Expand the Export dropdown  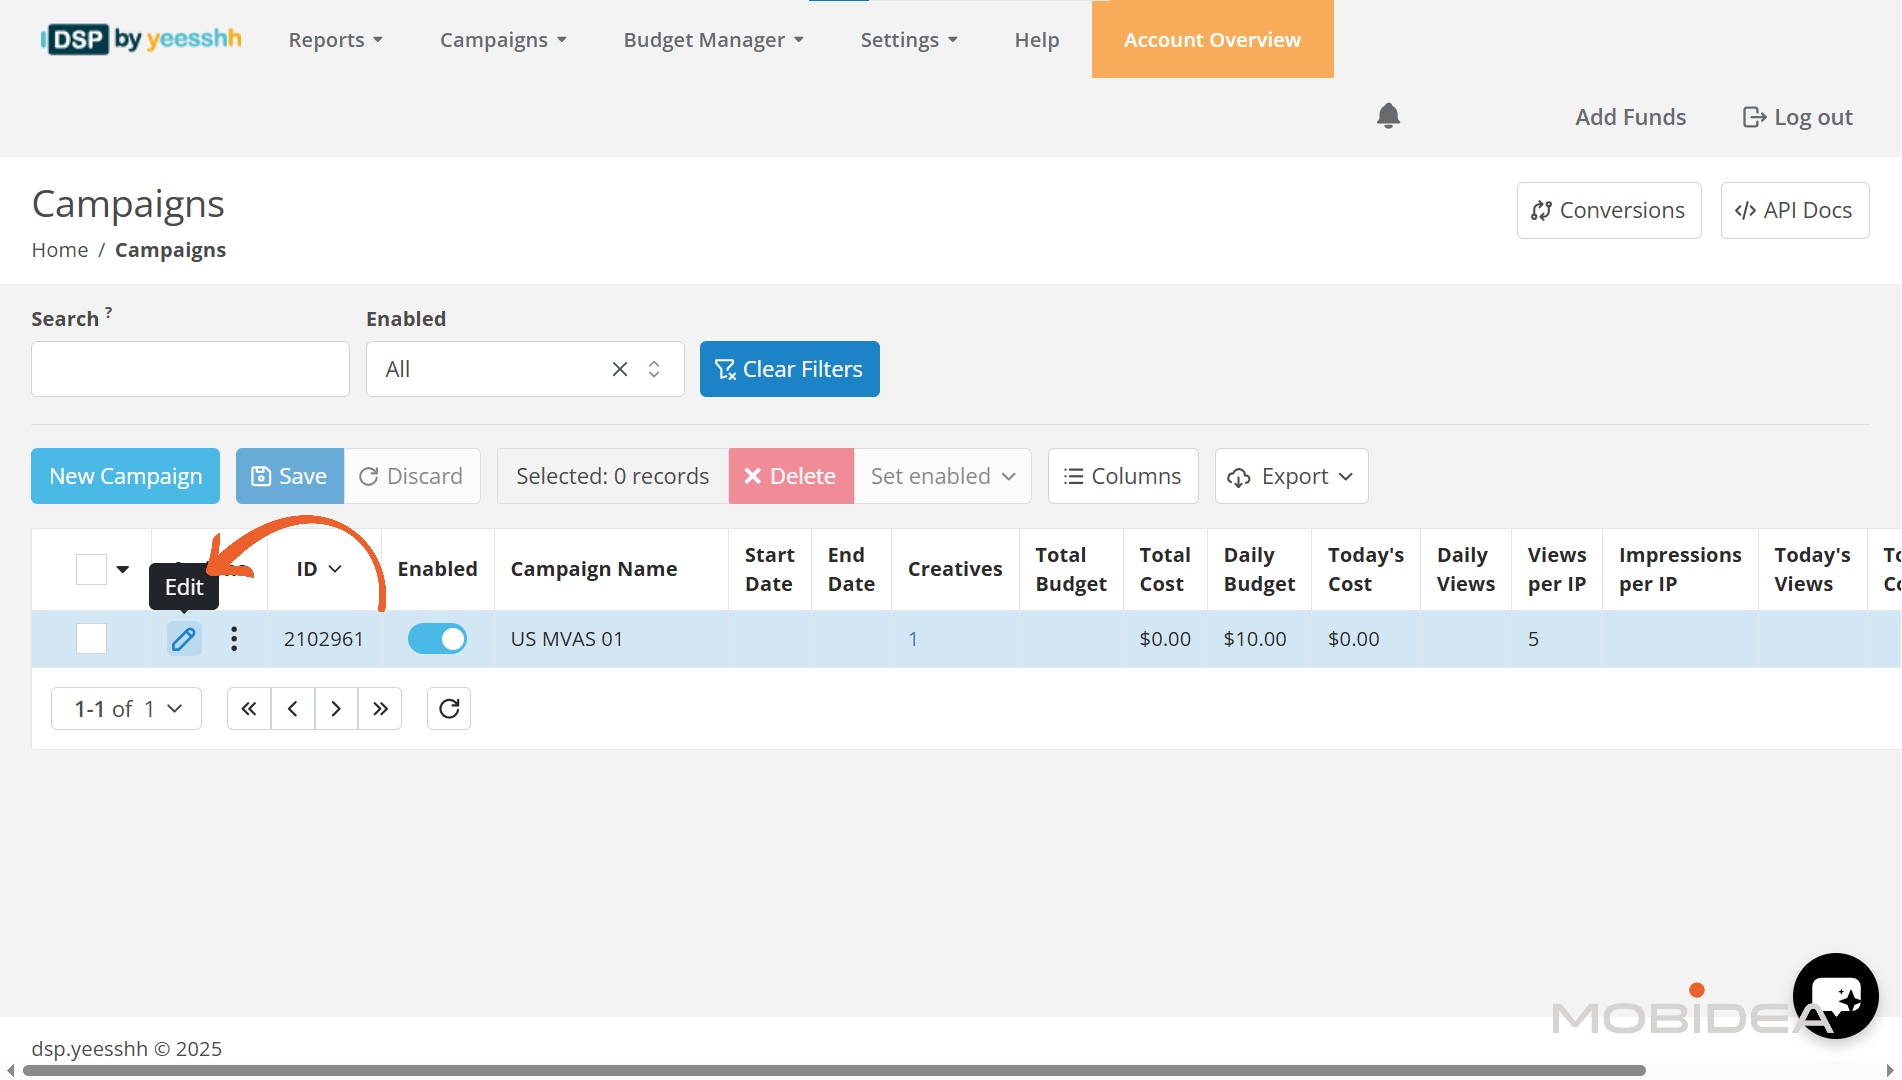pos(1291,476)
